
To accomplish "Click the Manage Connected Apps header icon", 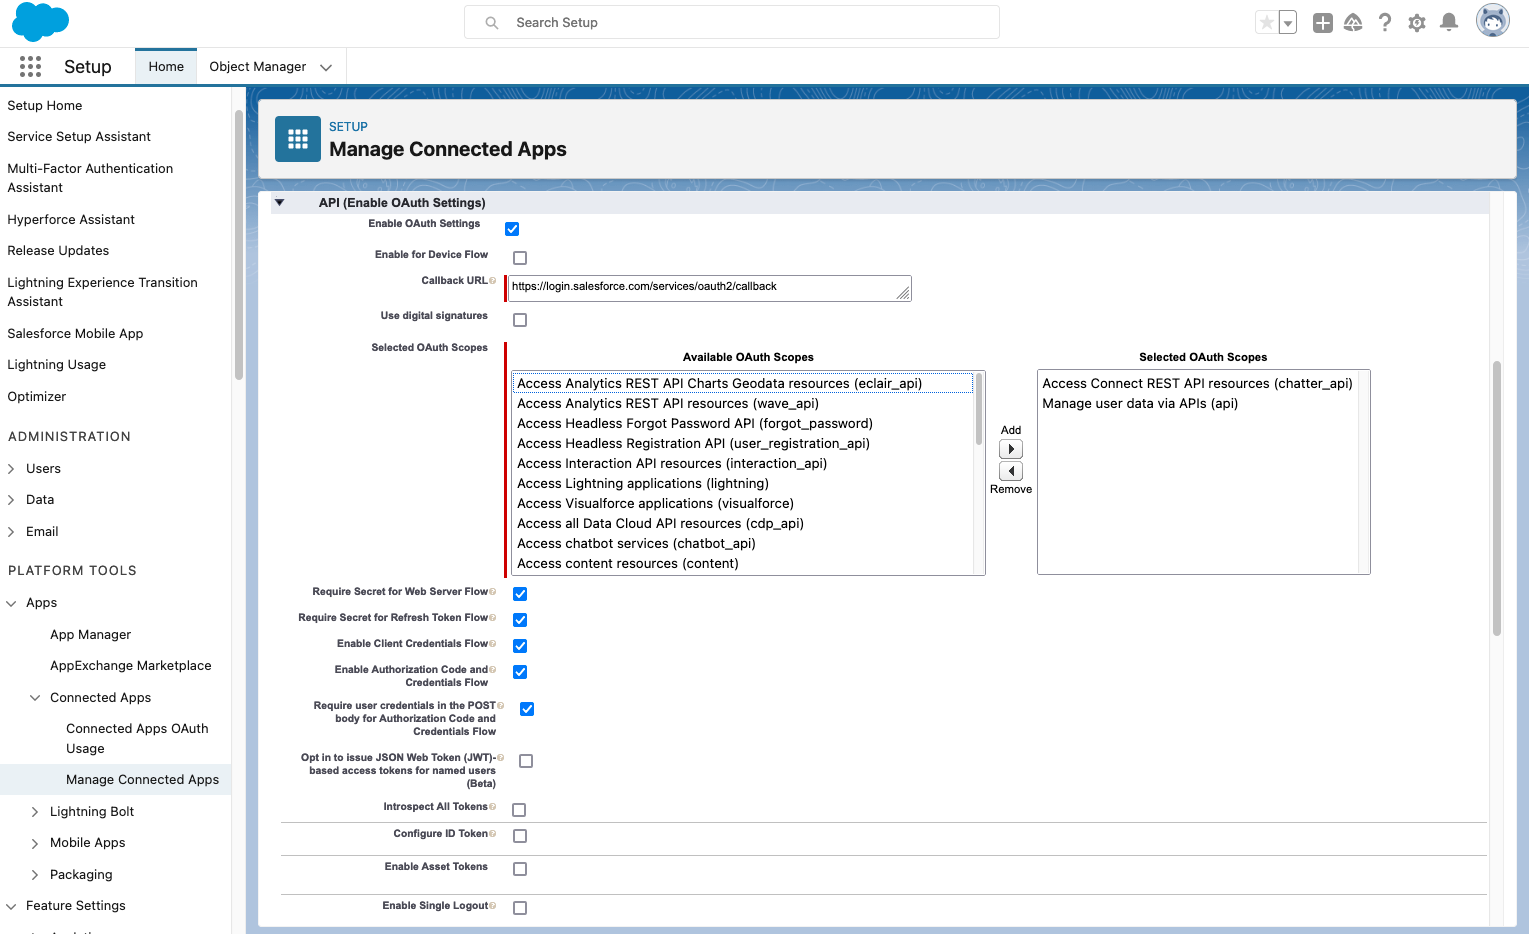I will 298,139.
